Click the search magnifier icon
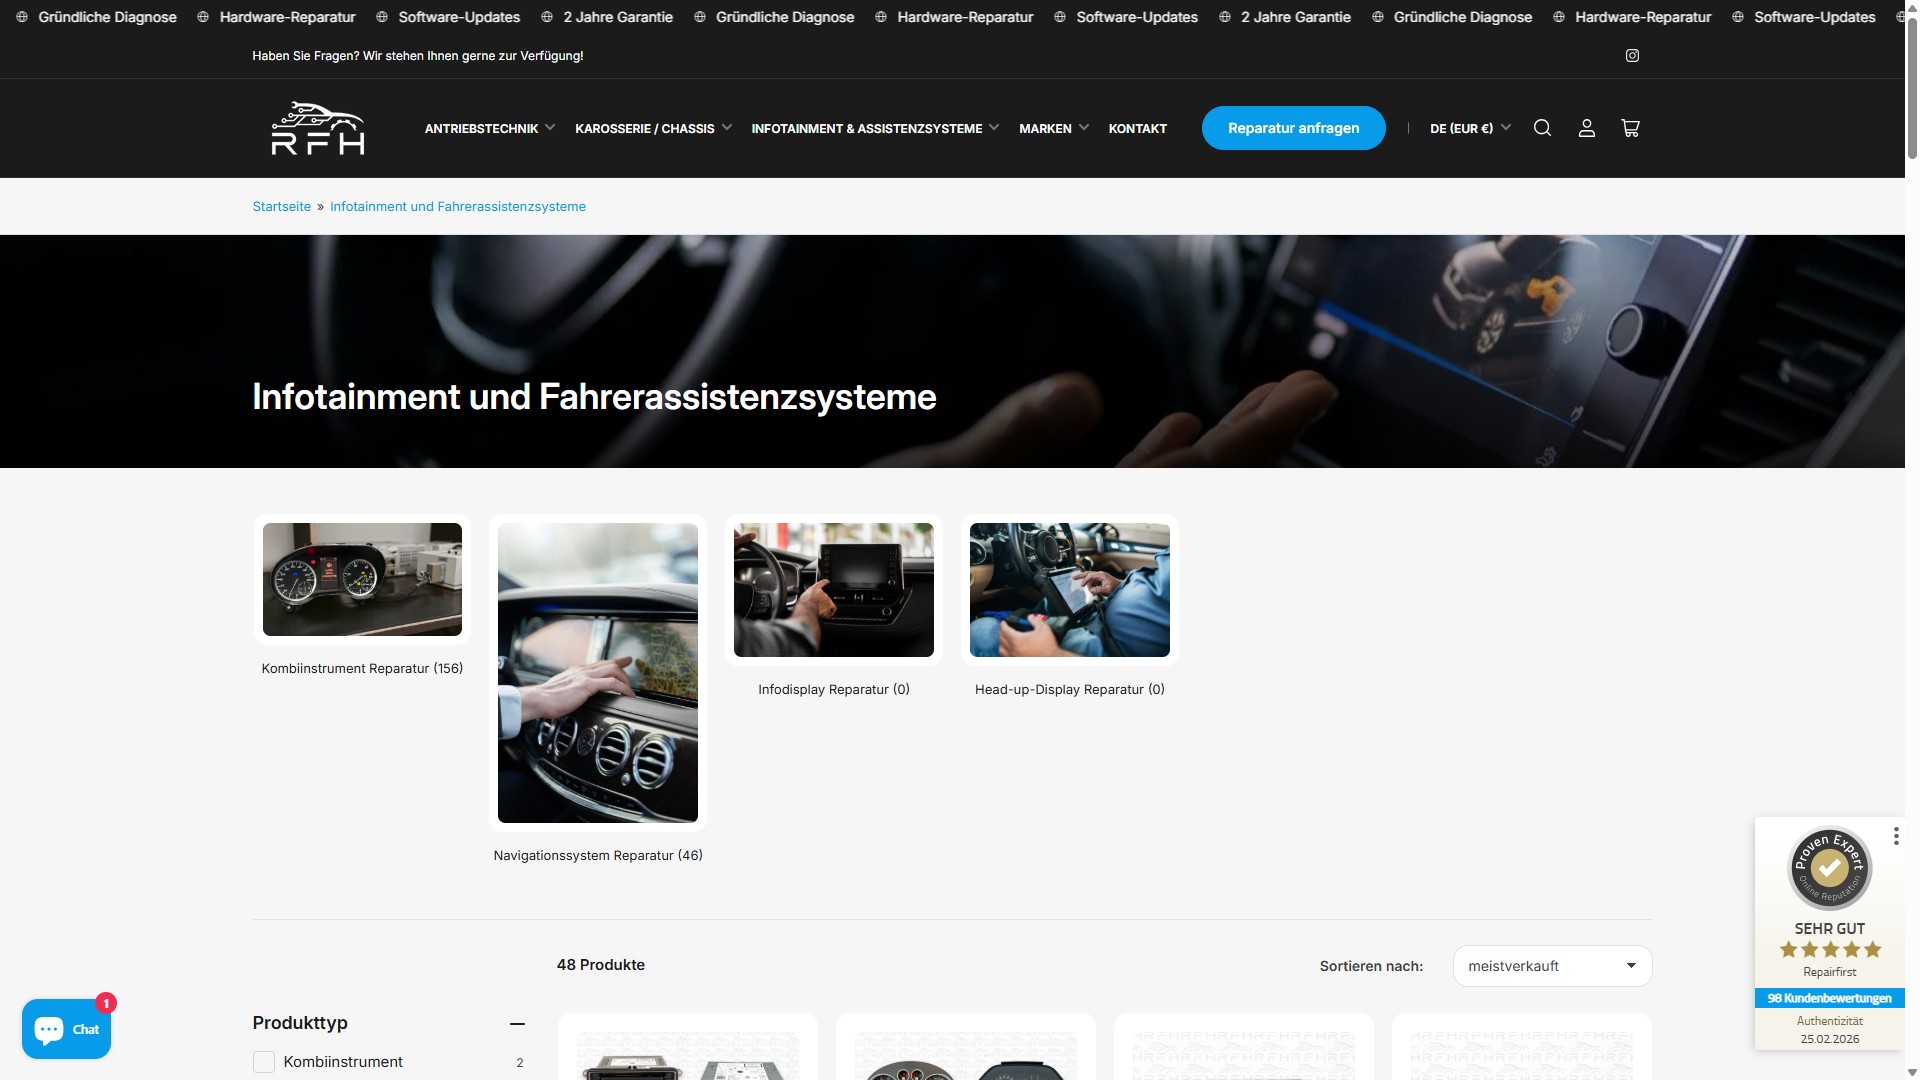 pos(1542,128)
